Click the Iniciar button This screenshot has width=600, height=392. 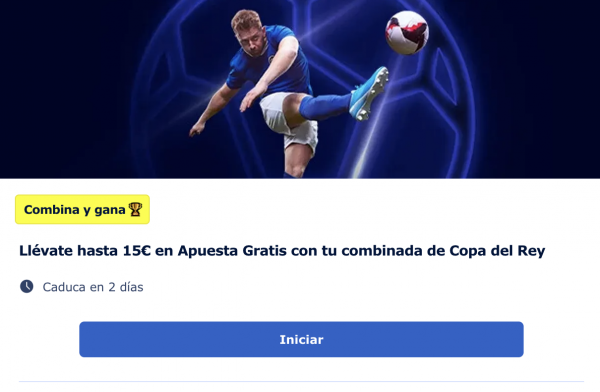coord(301,339)
